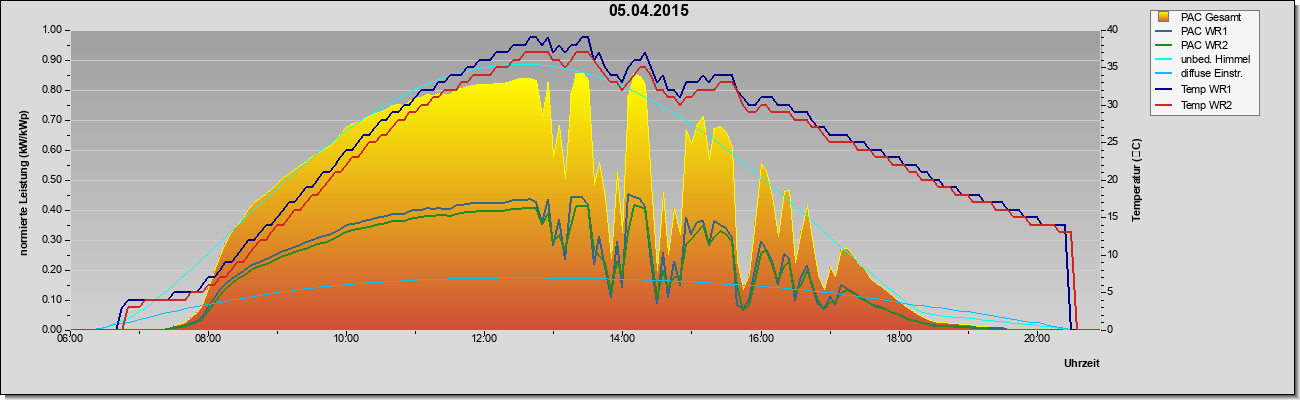The height and width of the screenshot is (400, 1300).
Task: Select the PAC WR1 legend line marker
Action: click(x=1163, y=31)
